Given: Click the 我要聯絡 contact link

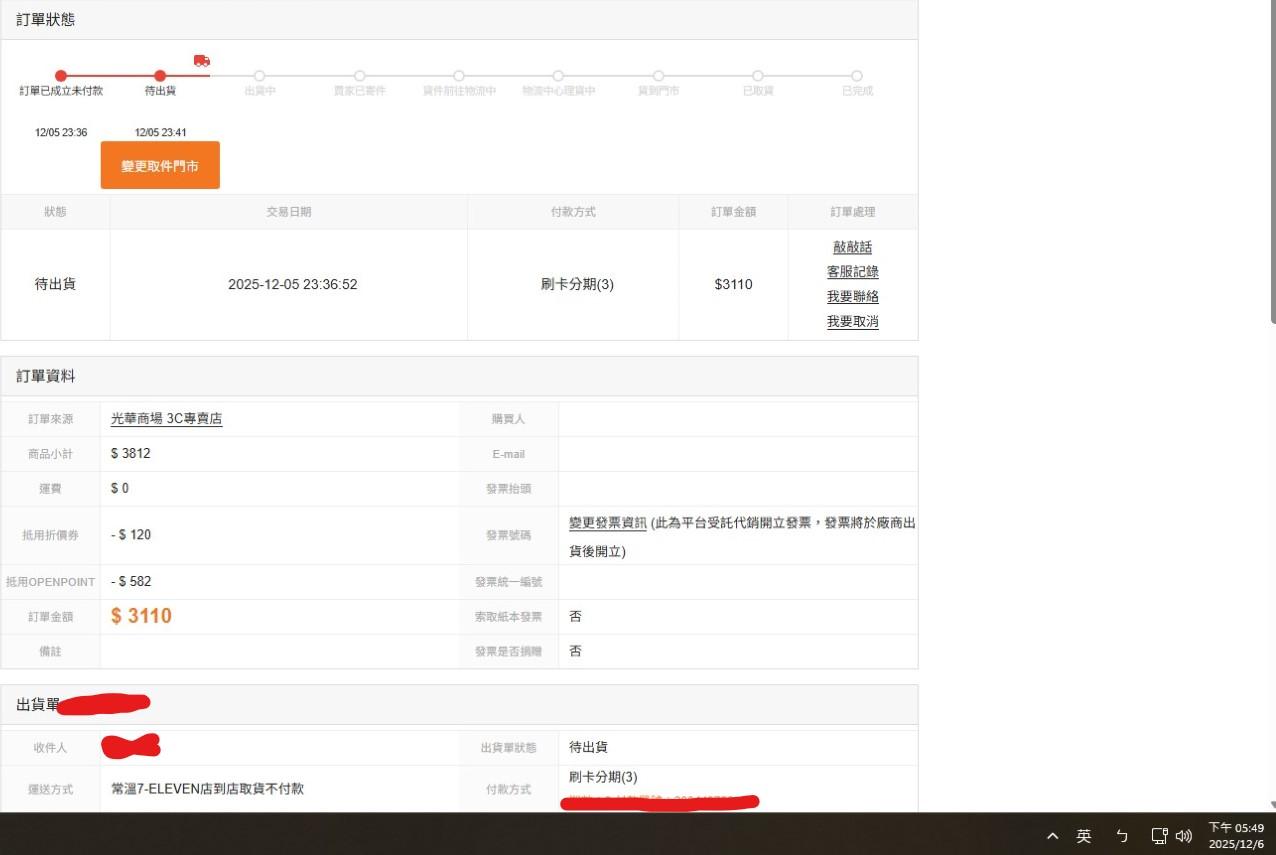Looking at the screenshot, I should (852, 297).
